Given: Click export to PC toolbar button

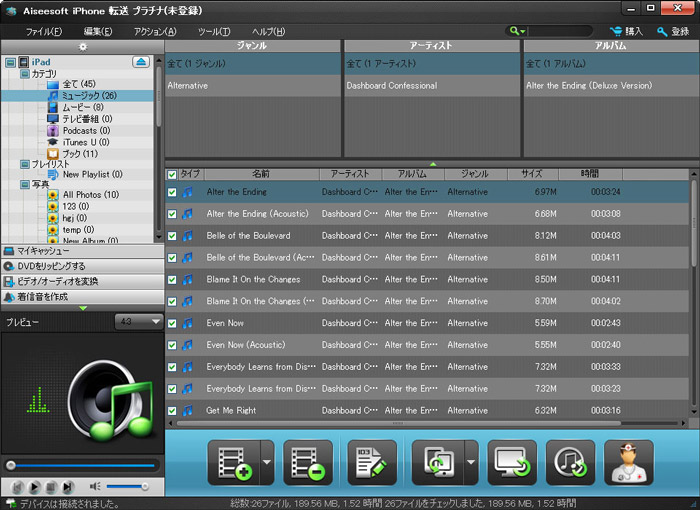Looking at the screenshot, I should [x=512, y=463].
